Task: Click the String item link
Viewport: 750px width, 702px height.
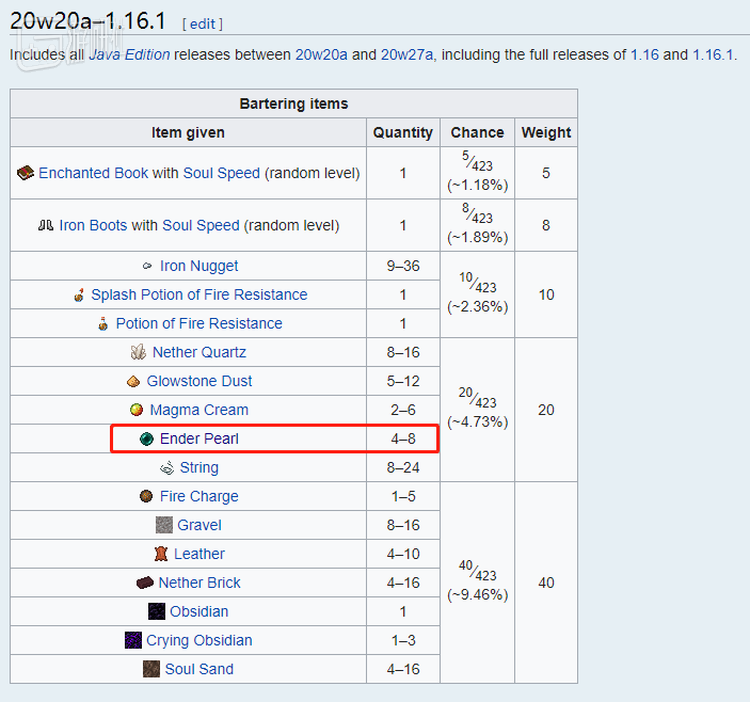Action: 199,467
